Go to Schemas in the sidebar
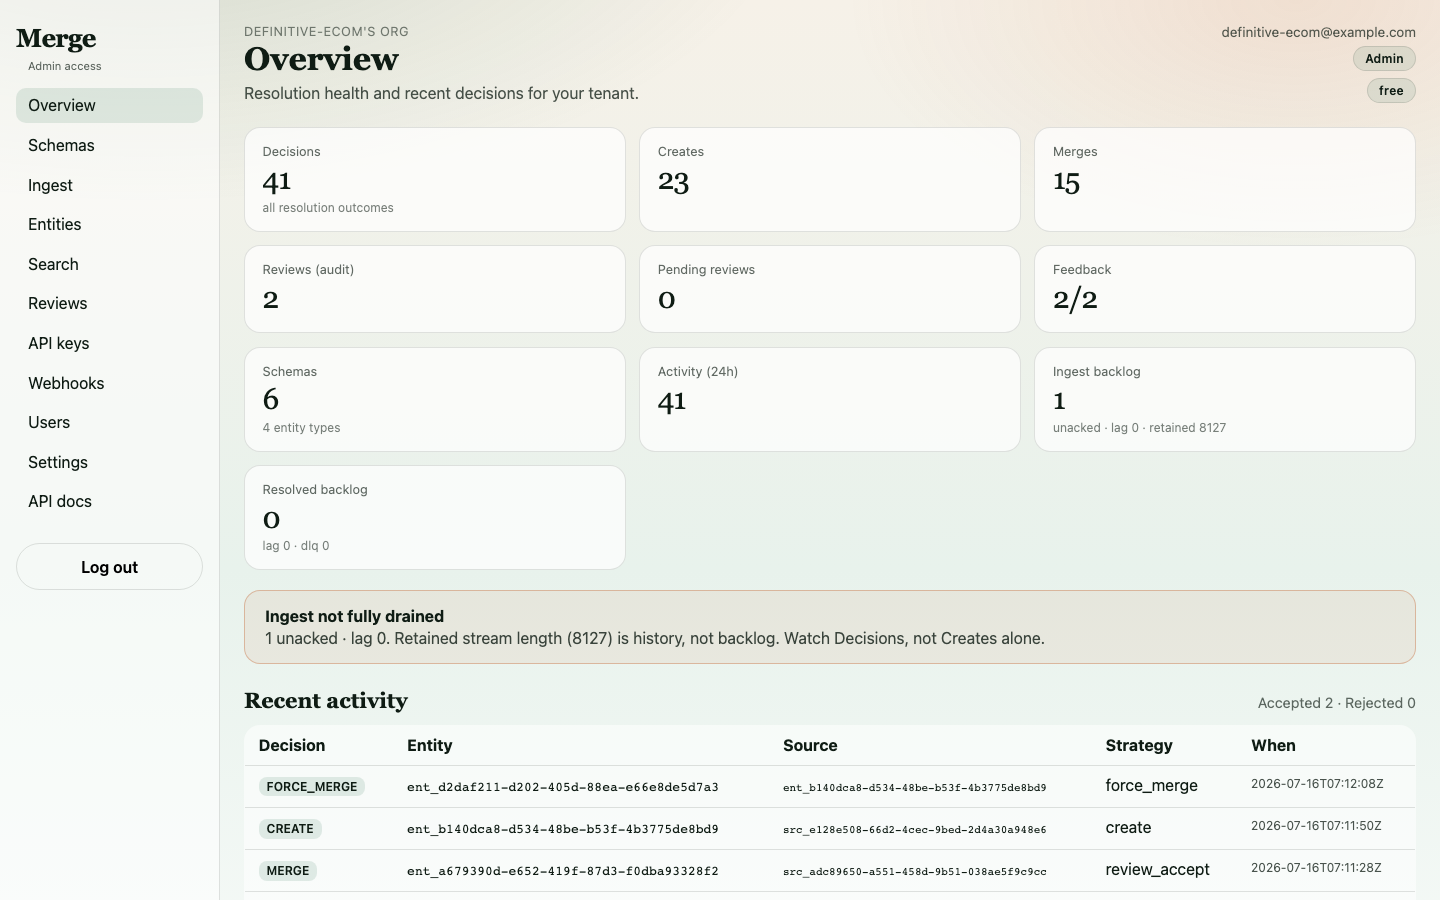Viewport: 1440px width, 900px height. [109, 145]
